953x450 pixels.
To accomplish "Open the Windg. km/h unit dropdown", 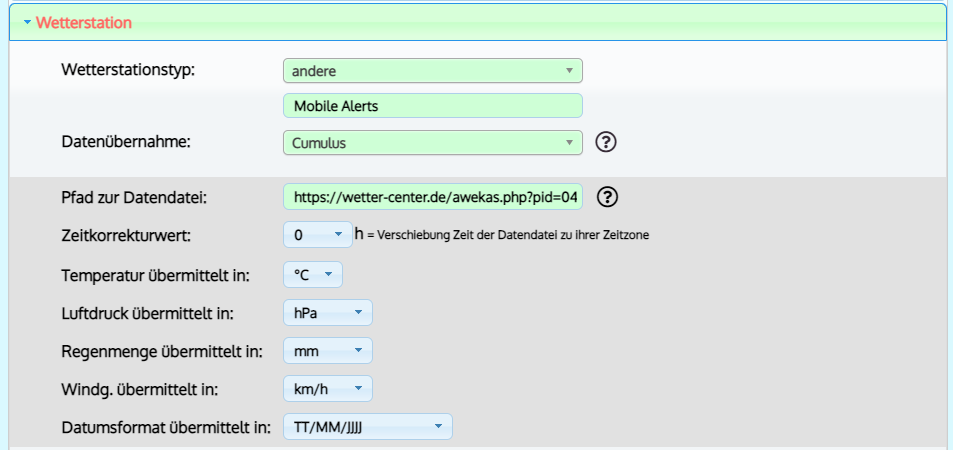I will click(x=328, y=389).
